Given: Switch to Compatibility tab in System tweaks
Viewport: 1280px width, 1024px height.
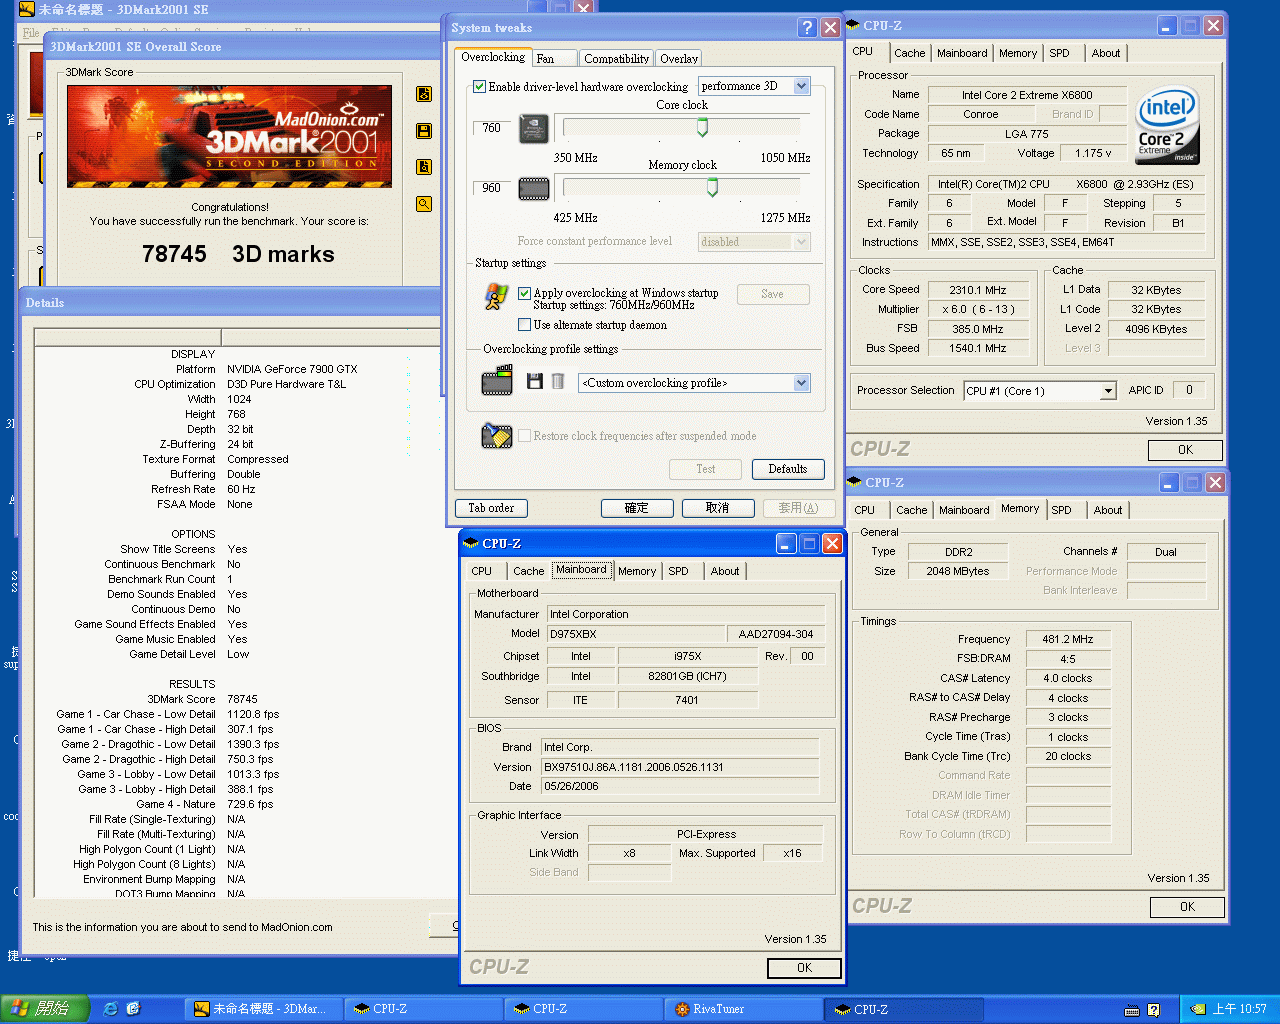Looking at the screenshot, I should 616,59.
